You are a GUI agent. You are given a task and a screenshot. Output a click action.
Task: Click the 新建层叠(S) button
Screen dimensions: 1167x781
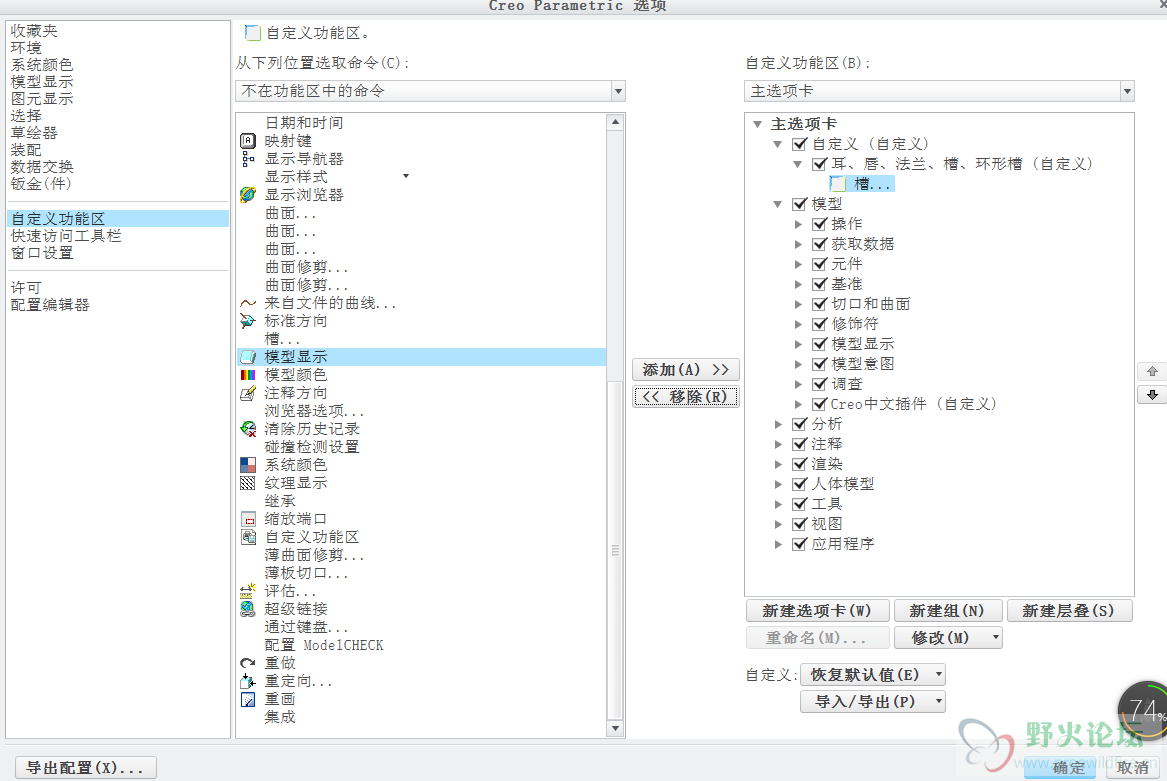pos(1069,611)
